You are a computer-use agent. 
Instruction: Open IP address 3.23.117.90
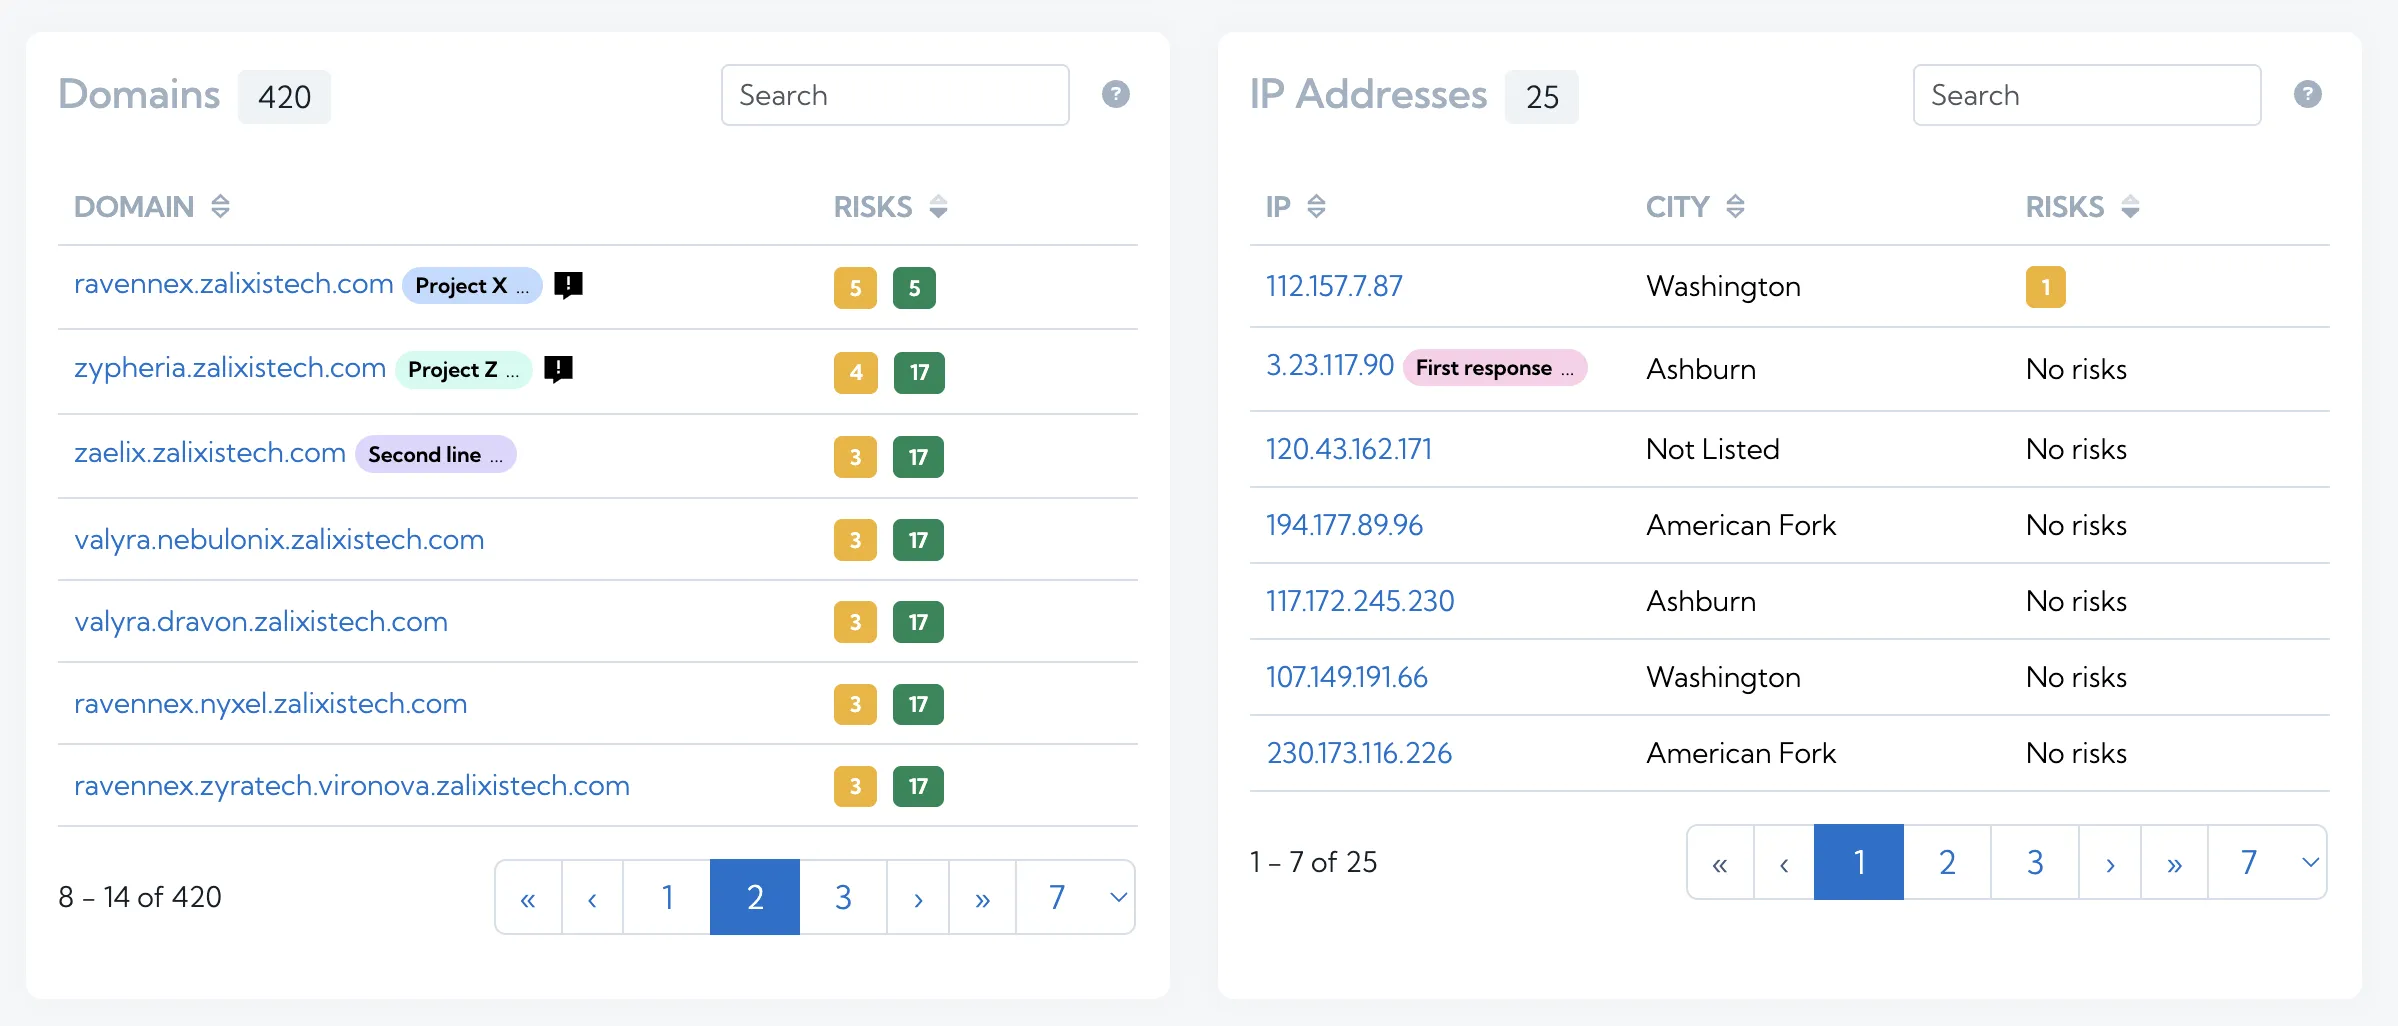point(1330,365)
